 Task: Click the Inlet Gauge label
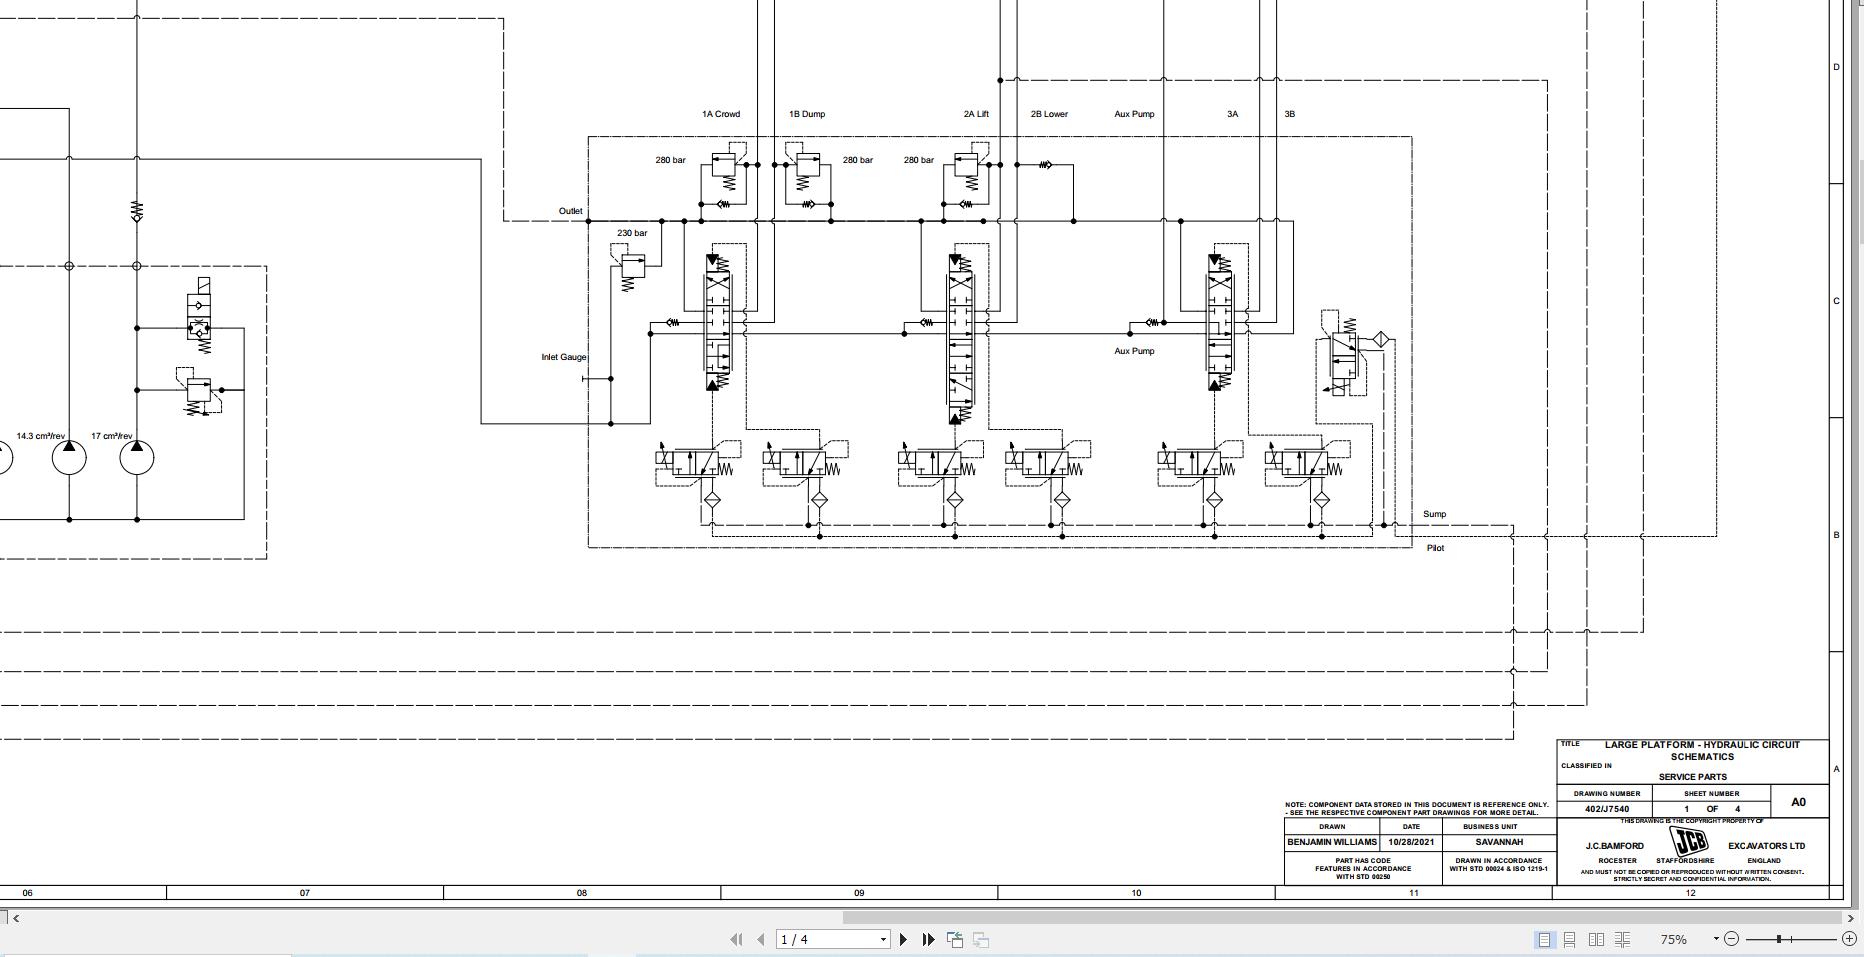click(x=564, y=357)
